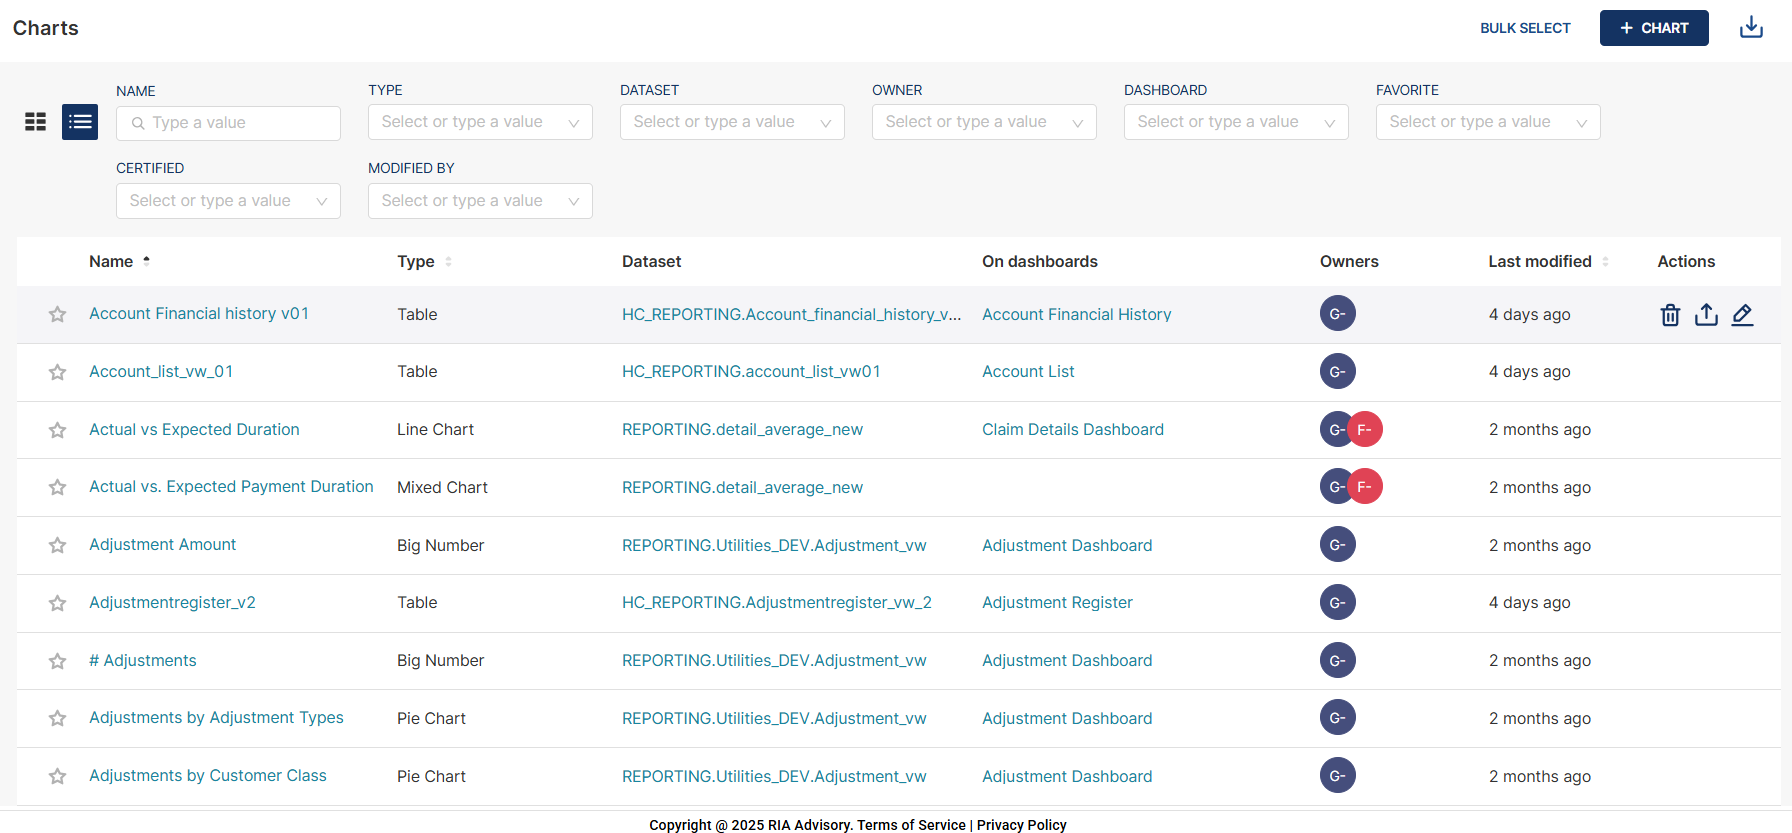Mark Adjustments by Customer Class as favorite
The width and height of the screenshot is (1792, 833).
coord(58,777)
